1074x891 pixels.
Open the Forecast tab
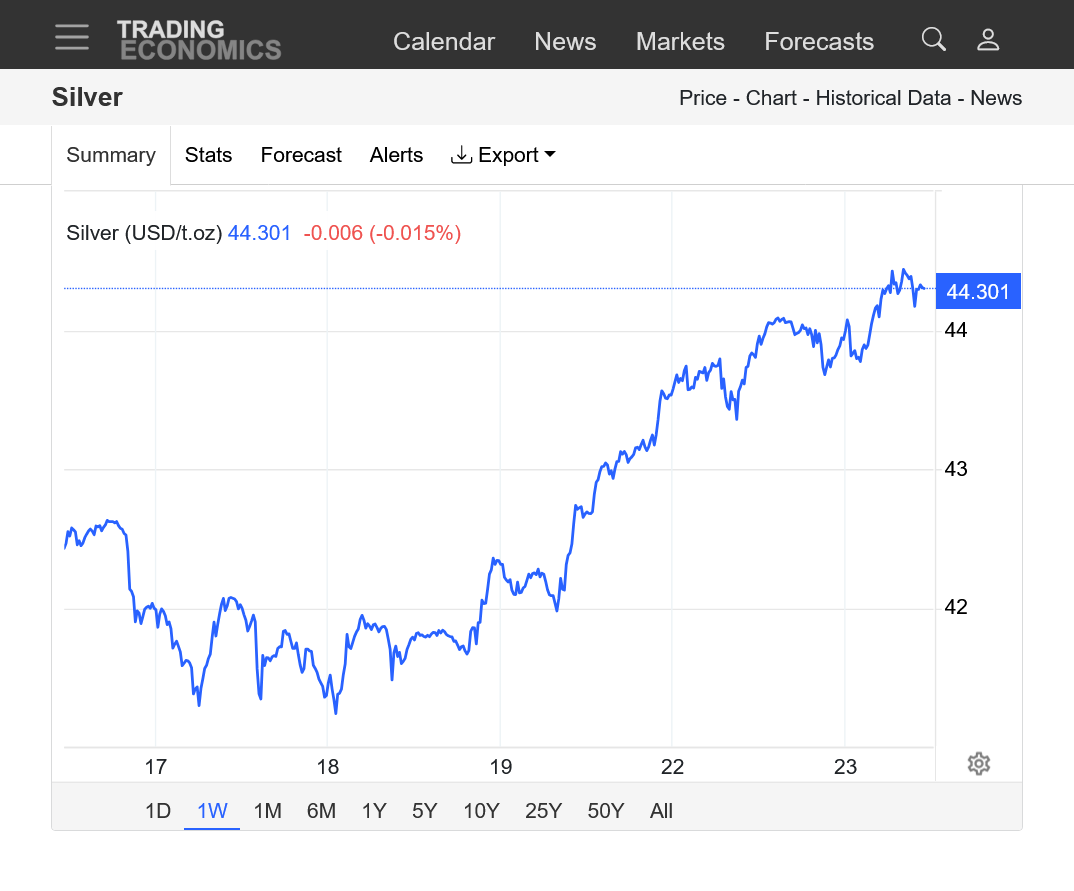coord(301,155)
